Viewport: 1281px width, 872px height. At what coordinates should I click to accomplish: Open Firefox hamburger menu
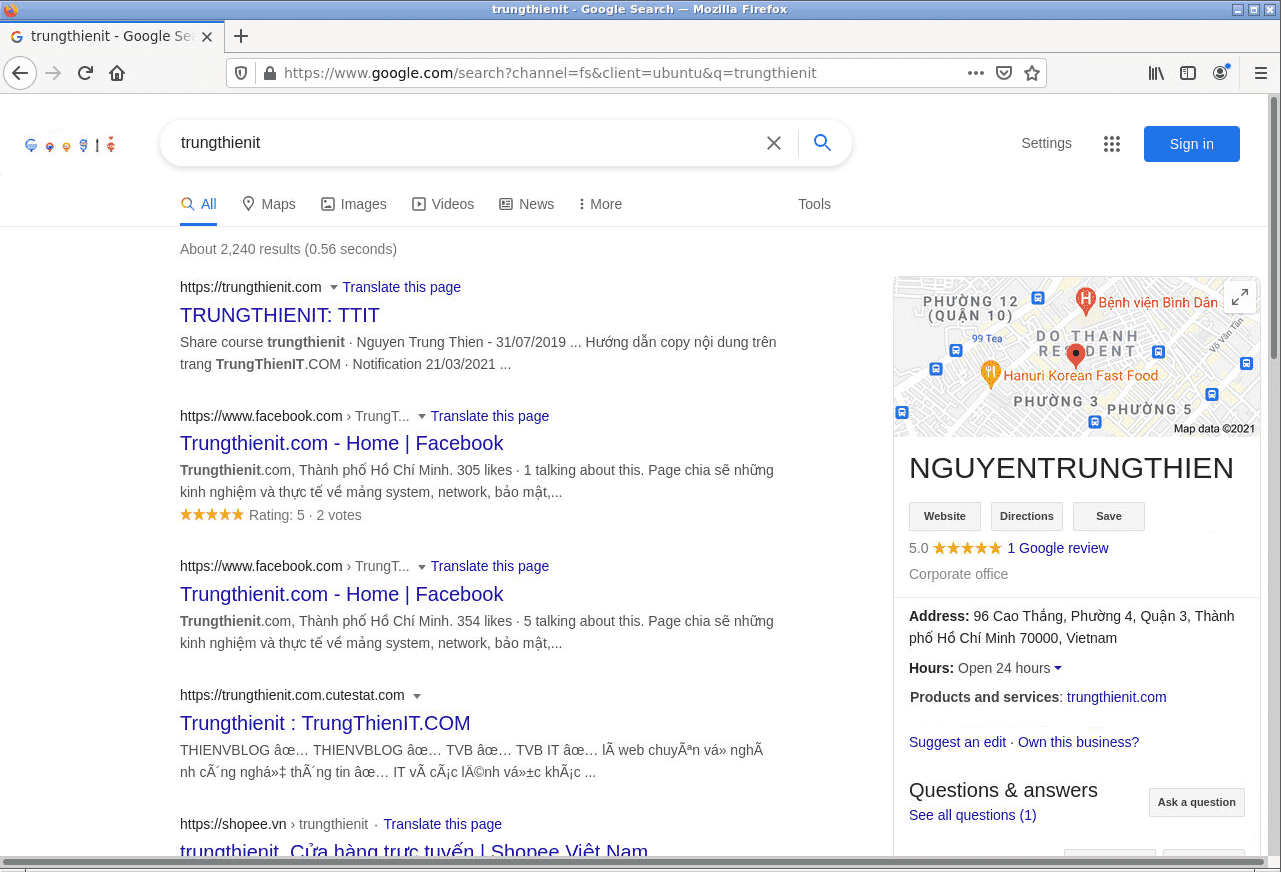(x=1261, y=73)
